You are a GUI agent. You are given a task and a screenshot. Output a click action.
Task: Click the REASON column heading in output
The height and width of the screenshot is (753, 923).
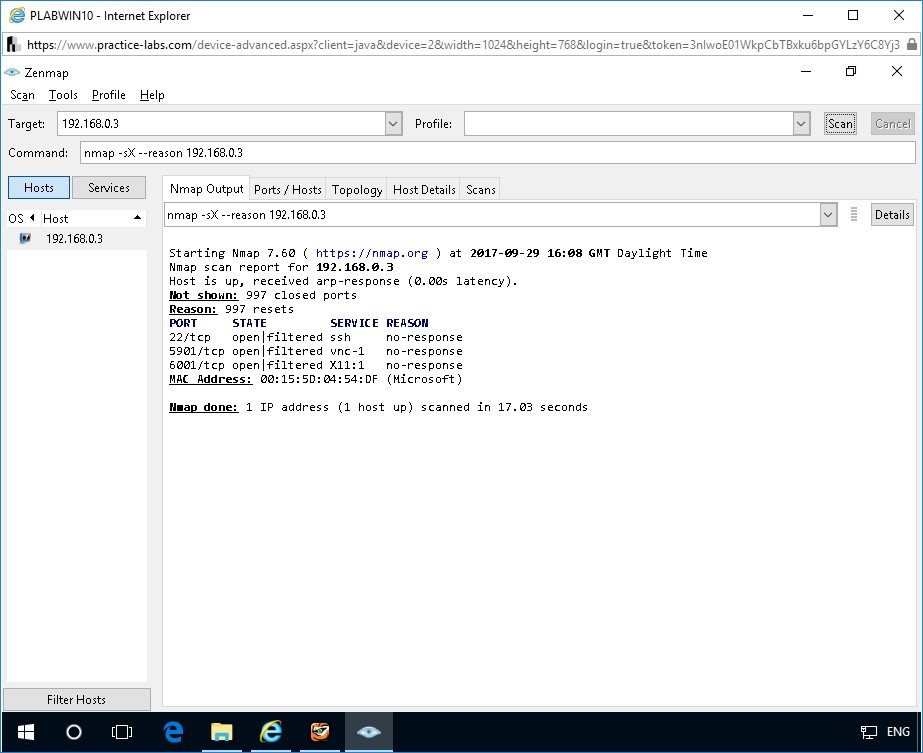[x=407, y=323]
